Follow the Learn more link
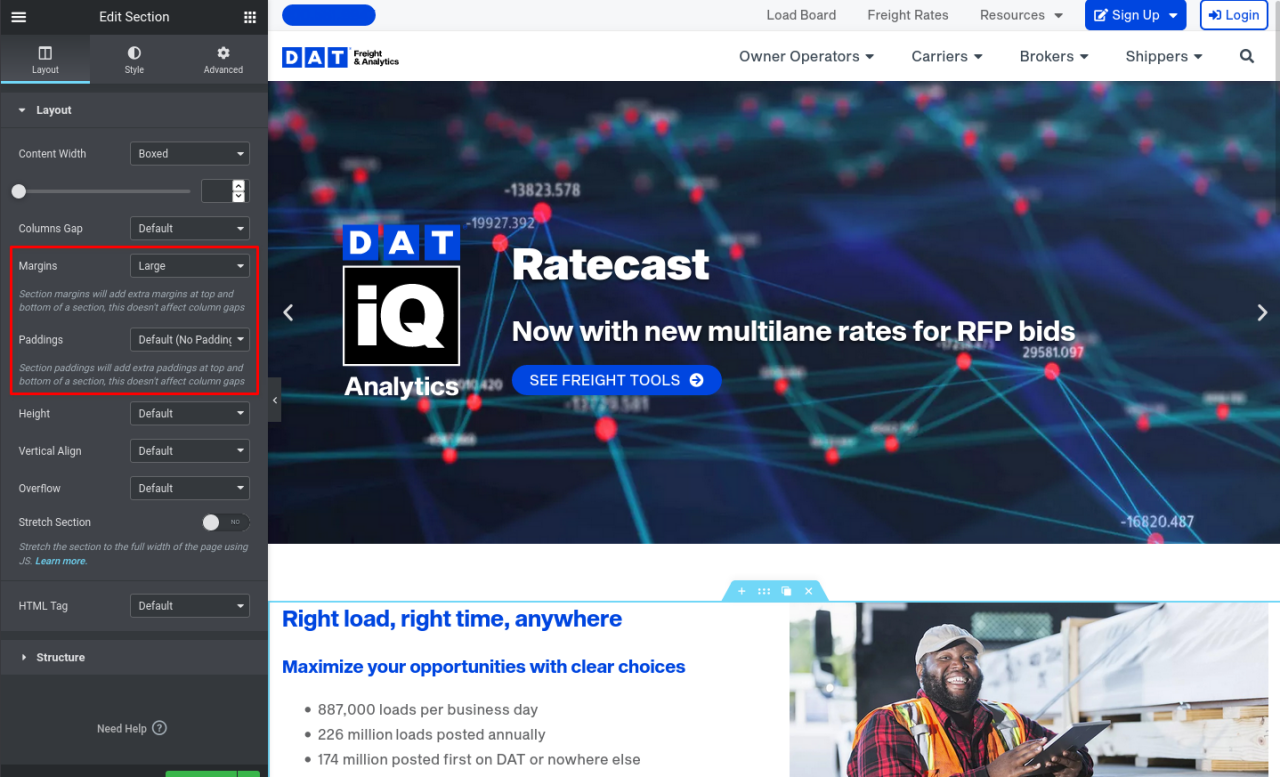 60,561
